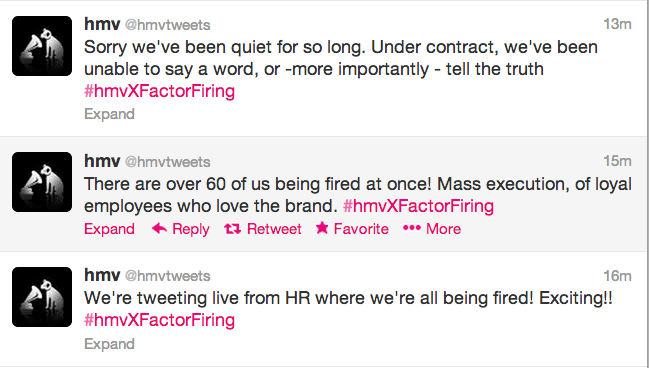Open hmv avatar on the 16m tweet

[x=42, y=297]
